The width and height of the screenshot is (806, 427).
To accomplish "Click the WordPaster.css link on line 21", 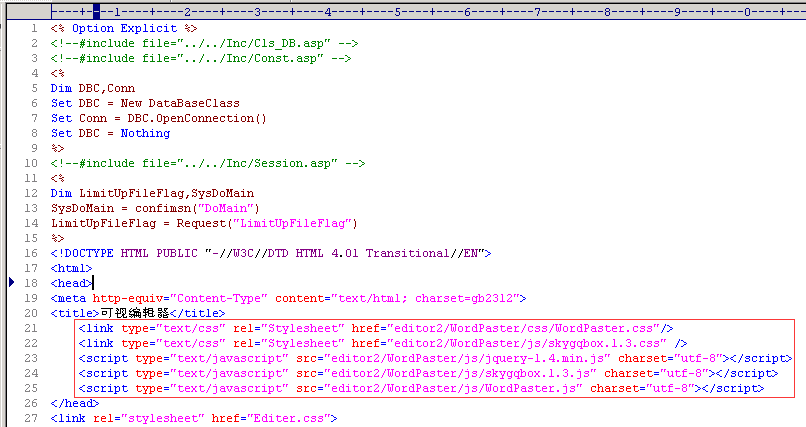I will tap(376, 328).
